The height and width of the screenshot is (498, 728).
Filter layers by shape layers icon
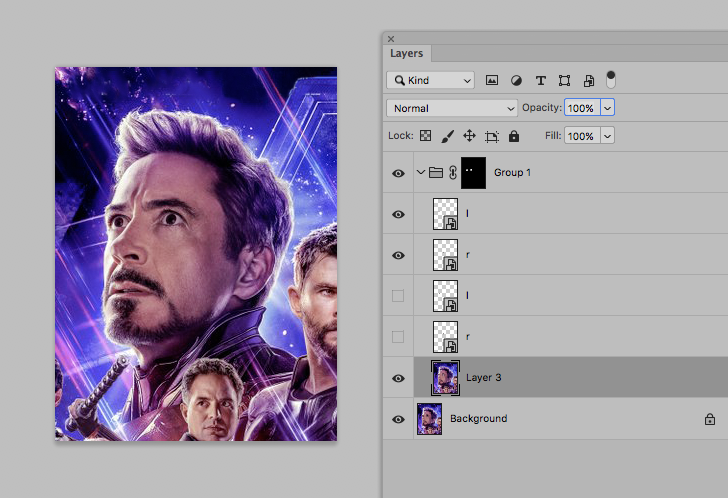click(564, 81)
